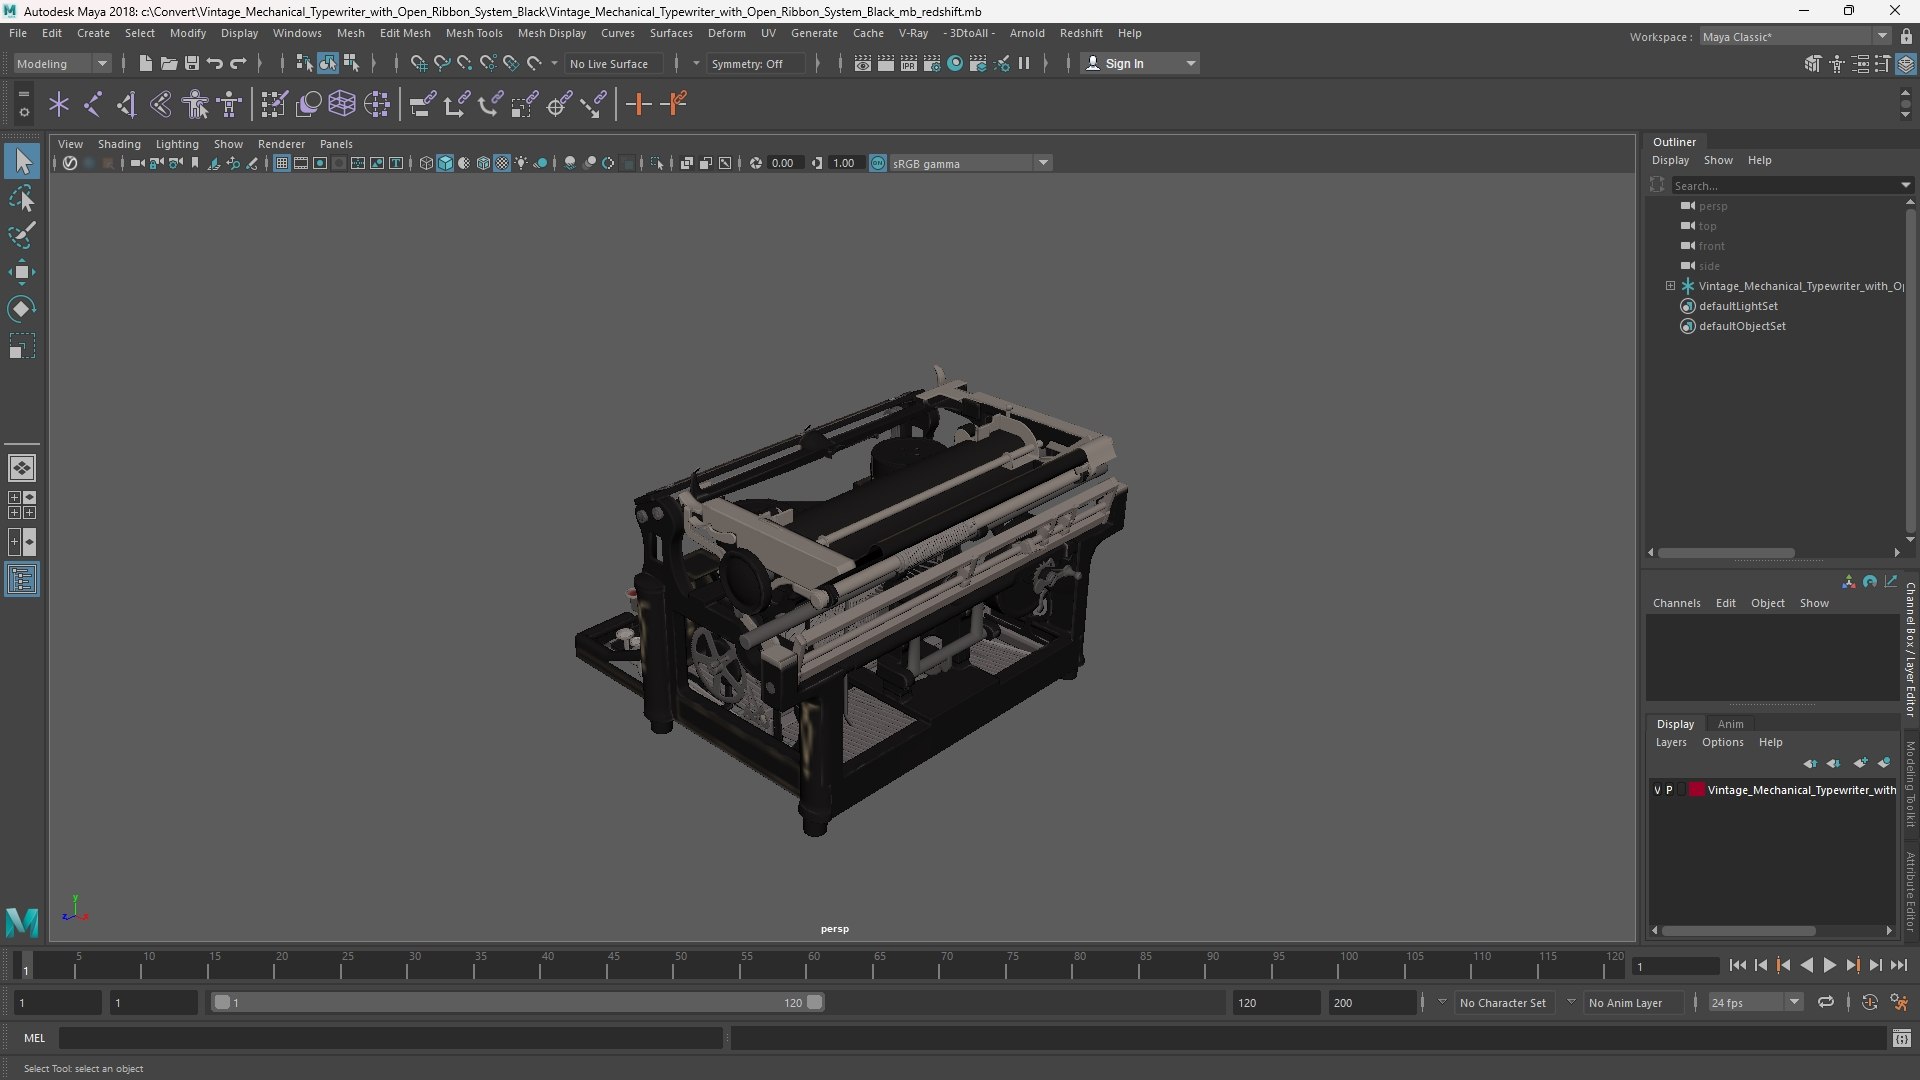The height and width of the screenshot is (1080, 1920).
Task: Play the animation forwards
Action: pos(1829,965)
